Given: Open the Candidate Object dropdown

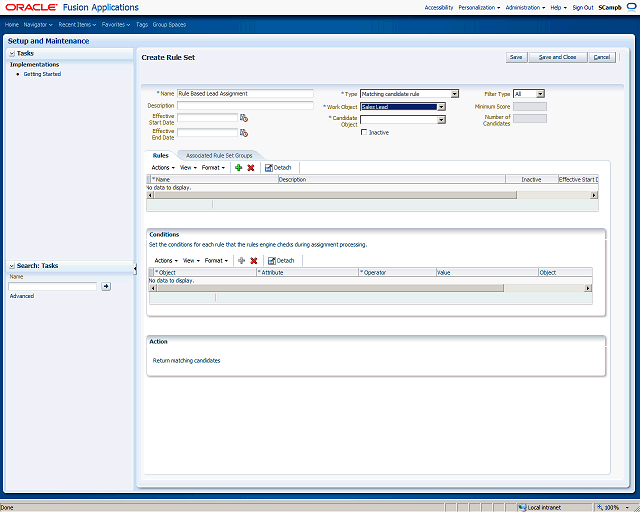Looking at the screenshot, I should pyautogui.click(x=441, y=120).
